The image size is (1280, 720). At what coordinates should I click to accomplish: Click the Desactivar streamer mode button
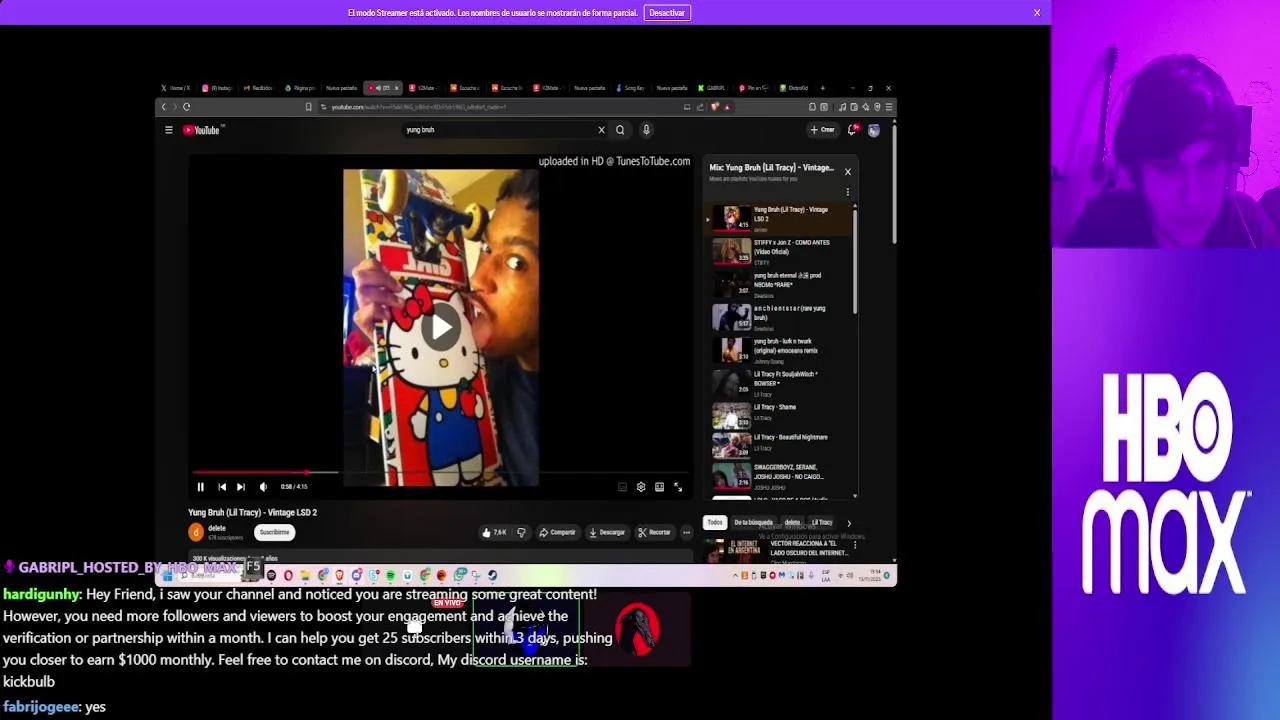coord(667,13)
